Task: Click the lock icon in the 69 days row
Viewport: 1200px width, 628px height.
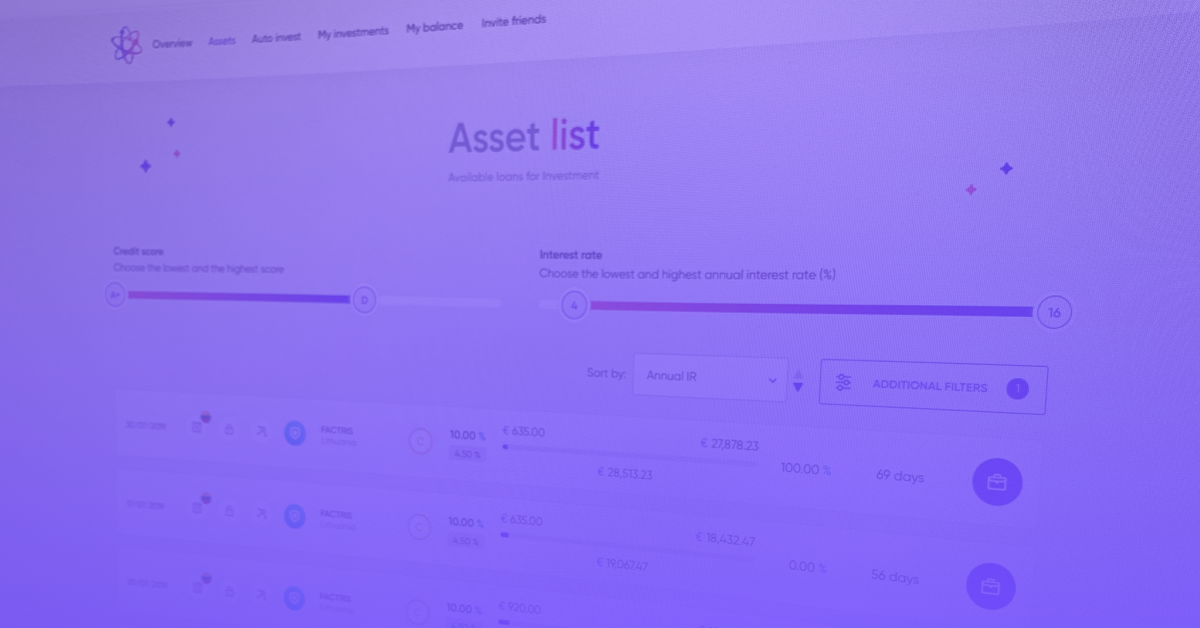Action: (229, 430)
